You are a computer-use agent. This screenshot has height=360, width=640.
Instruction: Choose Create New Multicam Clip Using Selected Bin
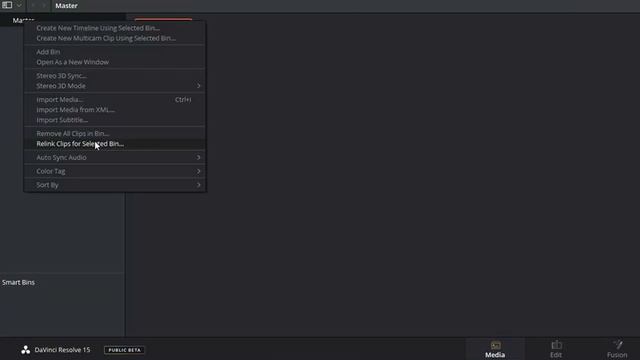pyautogui.click(x=106, y=38)
